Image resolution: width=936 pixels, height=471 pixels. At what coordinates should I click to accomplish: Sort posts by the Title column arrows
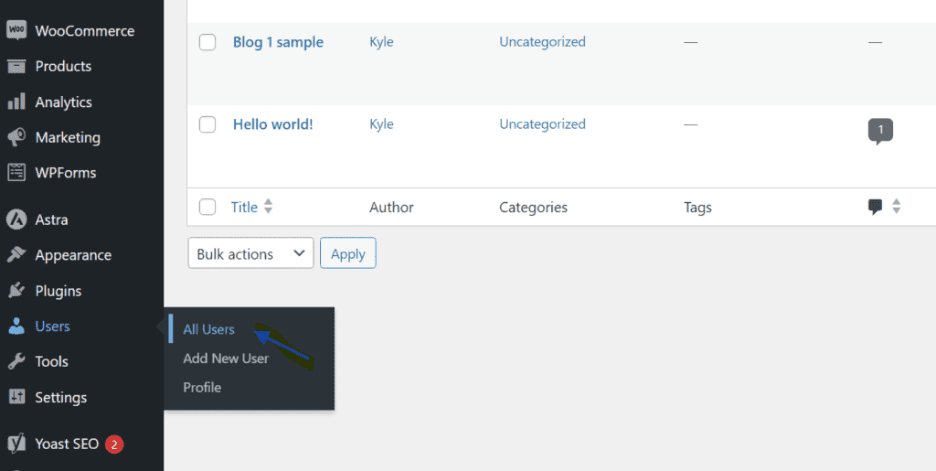tap(268, 207)
